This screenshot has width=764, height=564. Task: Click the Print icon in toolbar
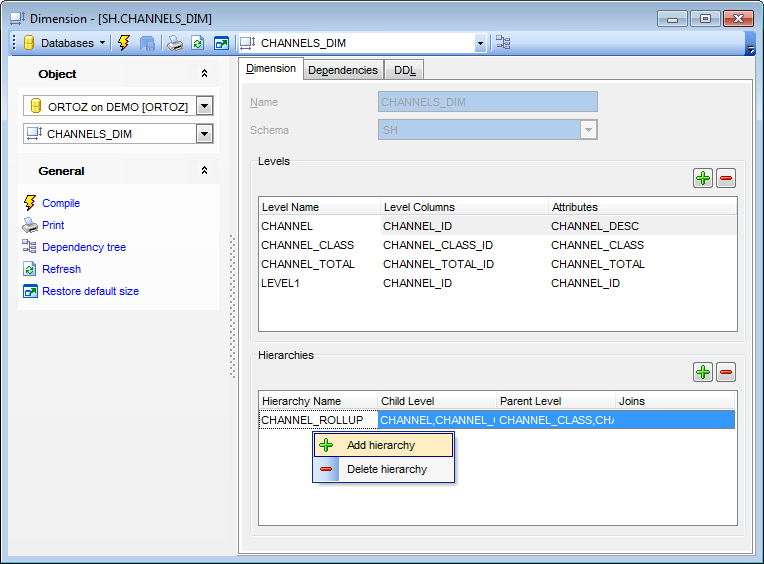(175, 43)
